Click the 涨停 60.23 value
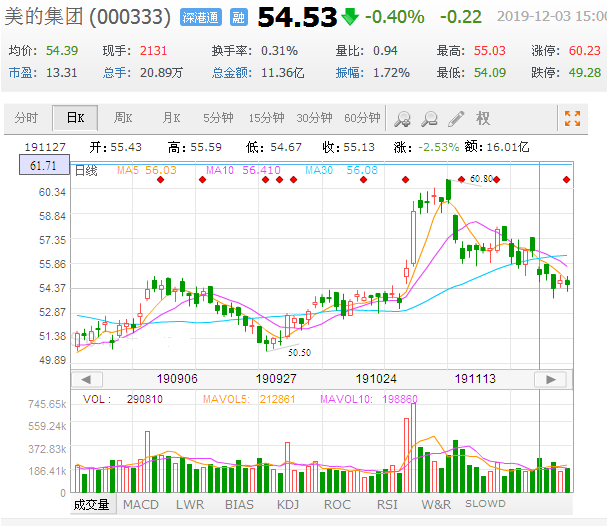613x526 pixels. pyautogui.click(x=584, y=51)
